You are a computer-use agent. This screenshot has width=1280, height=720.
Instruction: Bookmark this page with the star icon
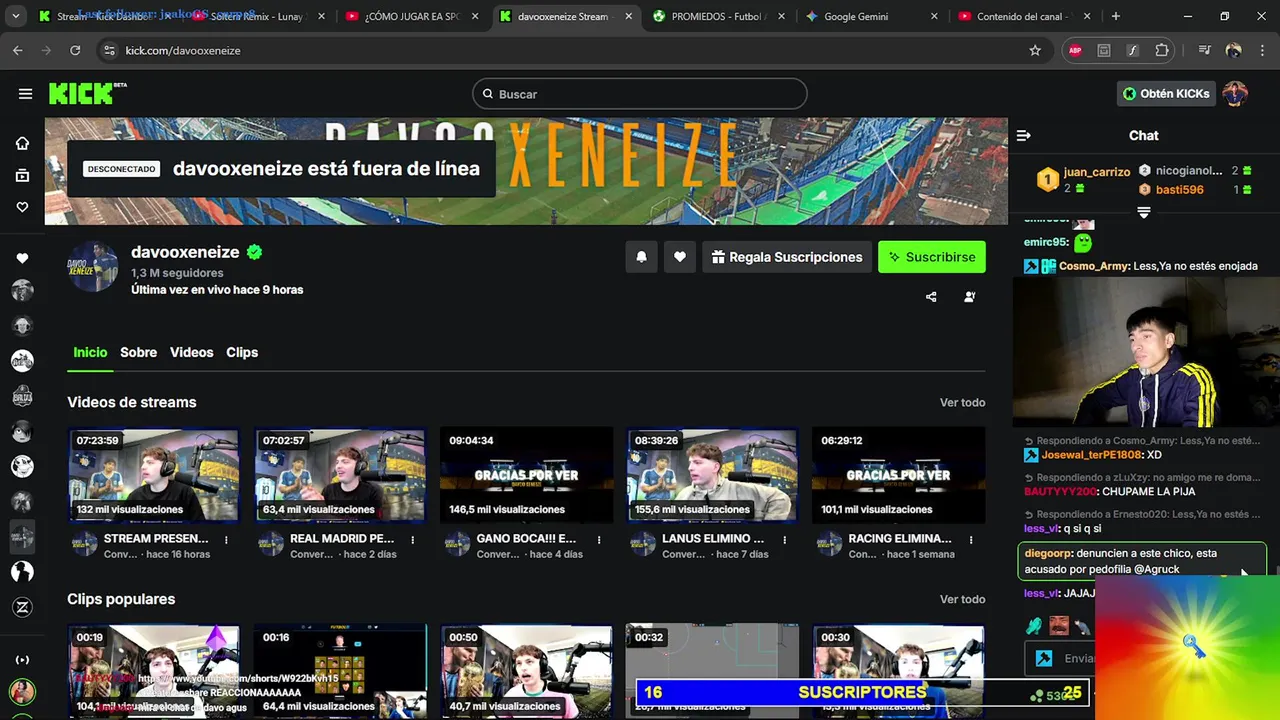[x=1035, y=50]
